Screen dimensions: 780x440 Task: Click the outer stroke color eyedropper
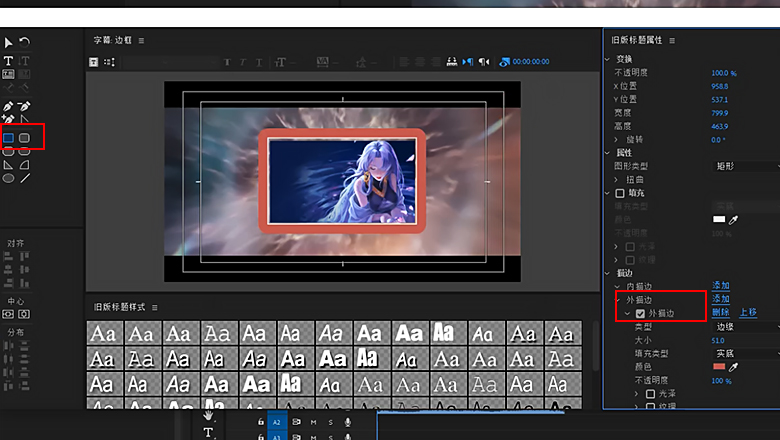[x=733, y=367]
